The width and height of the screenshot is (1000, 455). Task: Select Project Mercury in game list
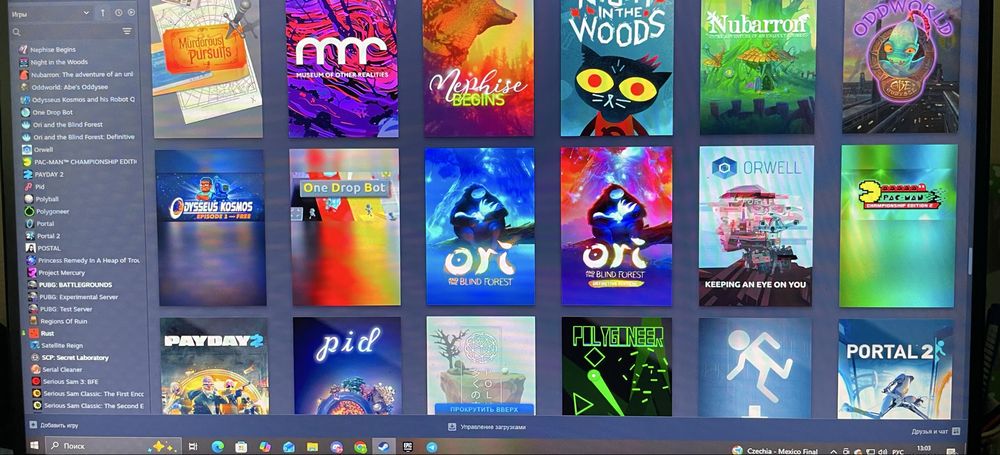tap(61, 272)
